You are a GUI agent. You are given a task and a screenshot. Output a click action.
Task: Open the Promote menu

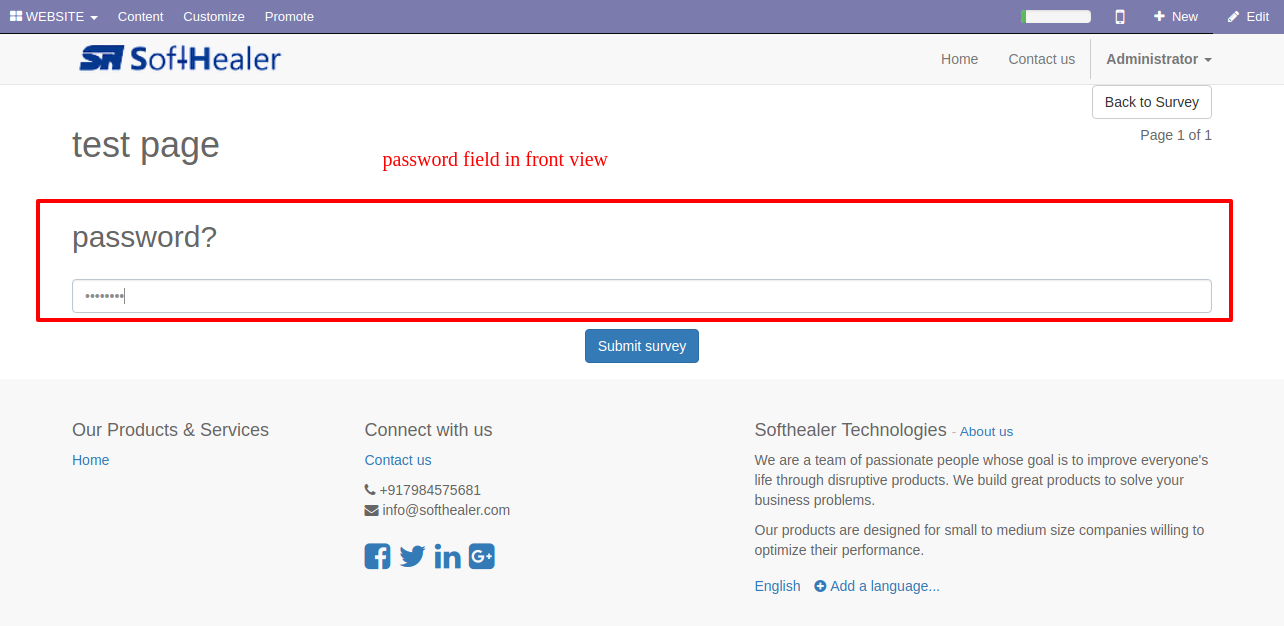[x=289, y=17]
